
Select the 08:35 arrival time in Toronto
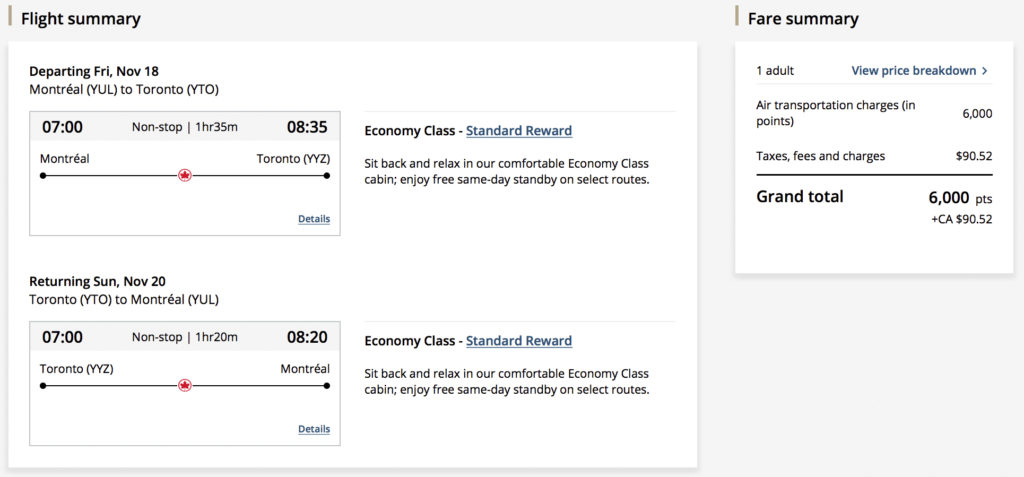(x=308, y=127)
